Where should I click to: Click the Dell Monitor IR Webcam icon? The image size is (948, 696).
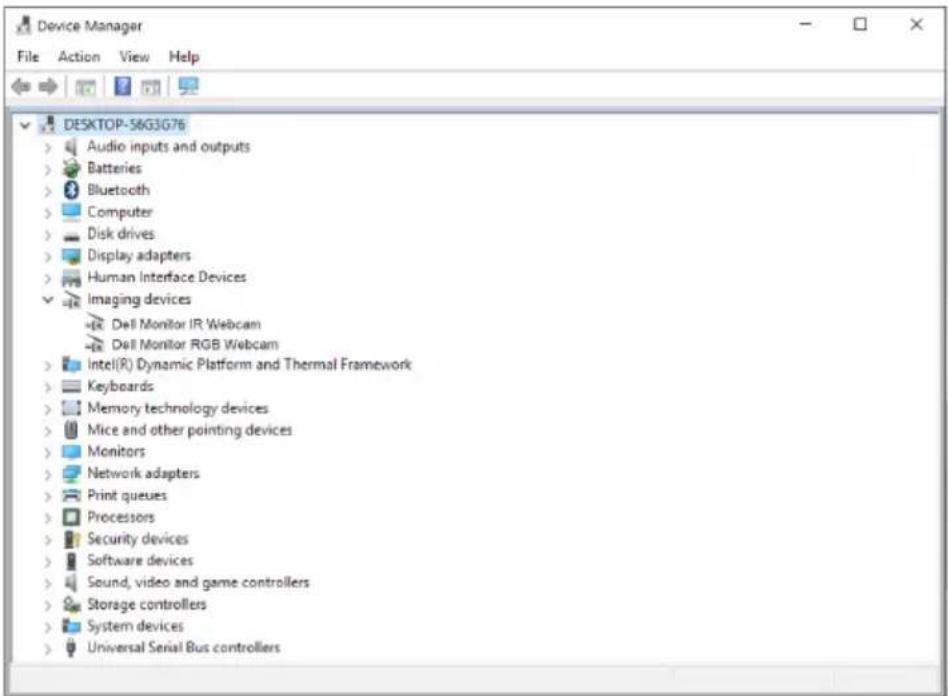94,324
